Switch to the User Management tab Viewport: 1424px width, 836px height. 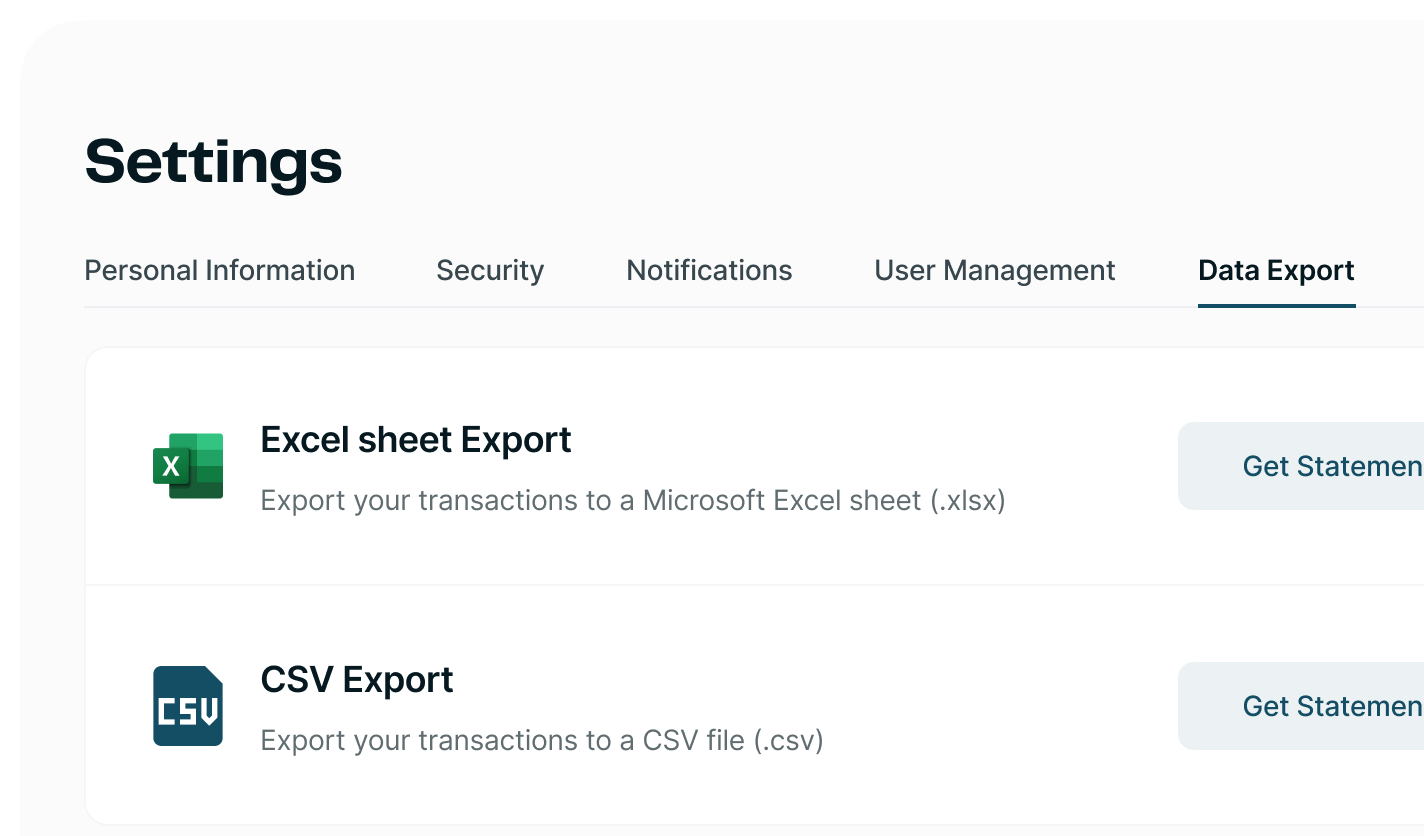(x=994, y=270)
